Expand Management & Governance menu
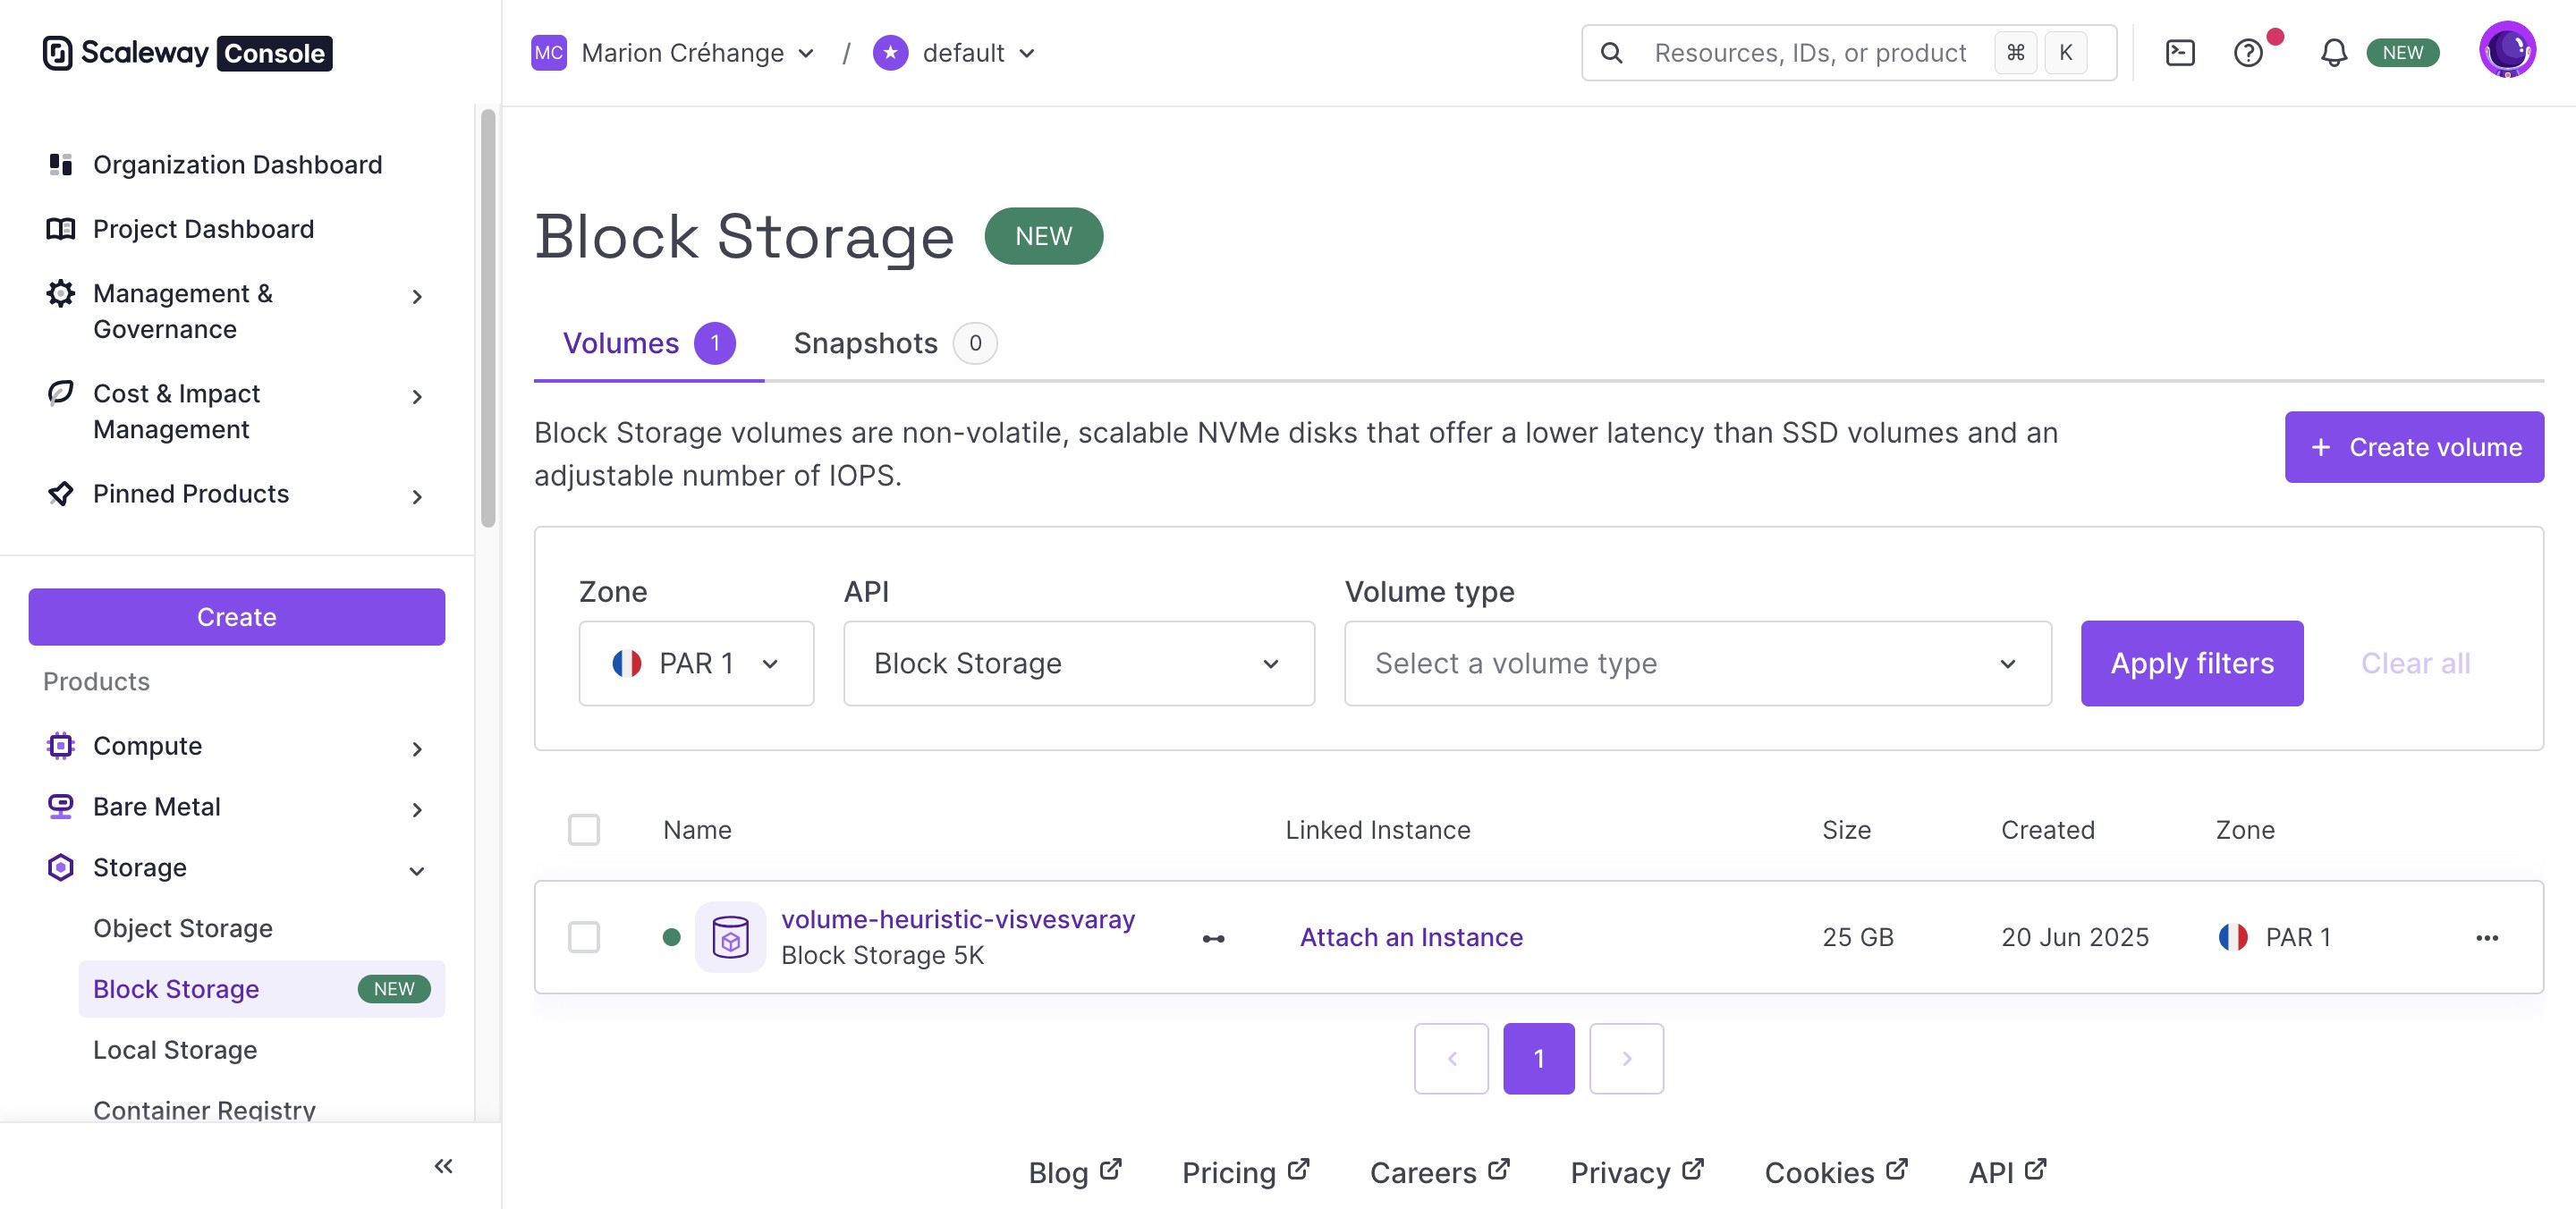Viewport: 2576px width, 1209px height. point(417,297)
